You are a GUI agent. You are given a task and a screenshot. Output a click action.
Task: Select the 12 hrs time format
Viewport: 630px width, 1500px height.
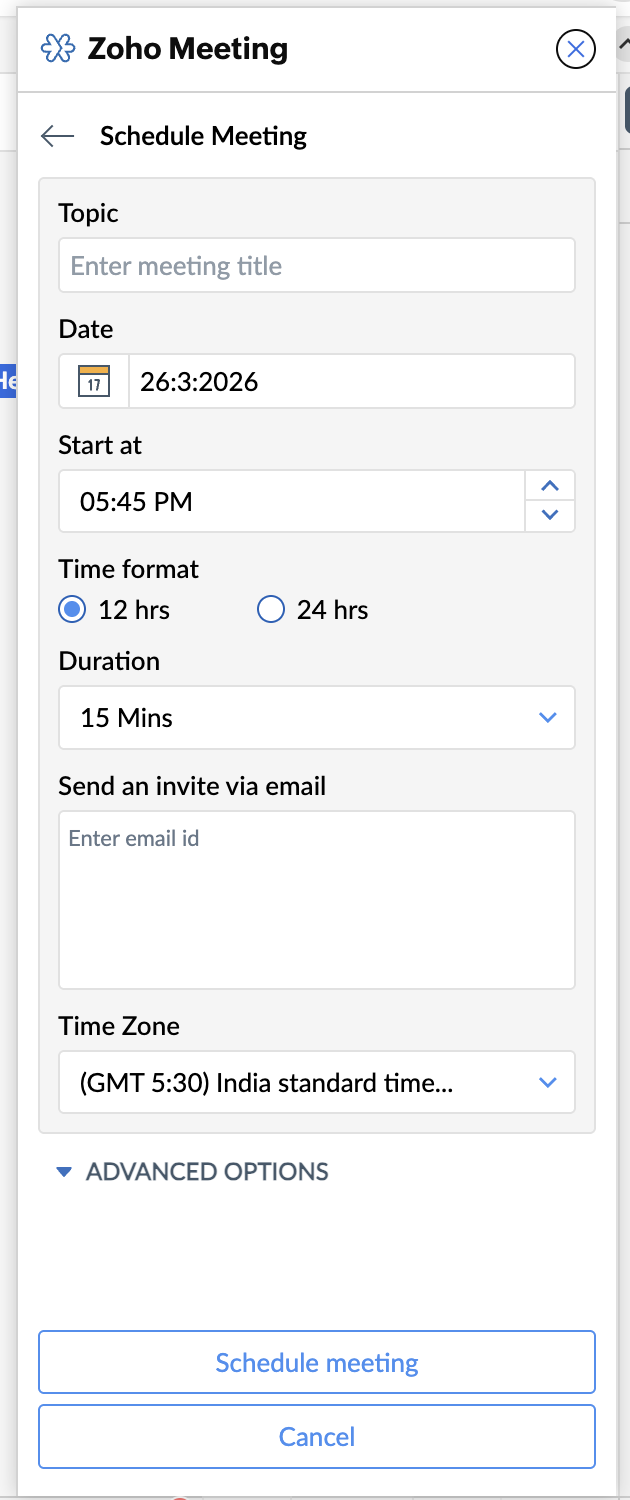click(72, 609)
